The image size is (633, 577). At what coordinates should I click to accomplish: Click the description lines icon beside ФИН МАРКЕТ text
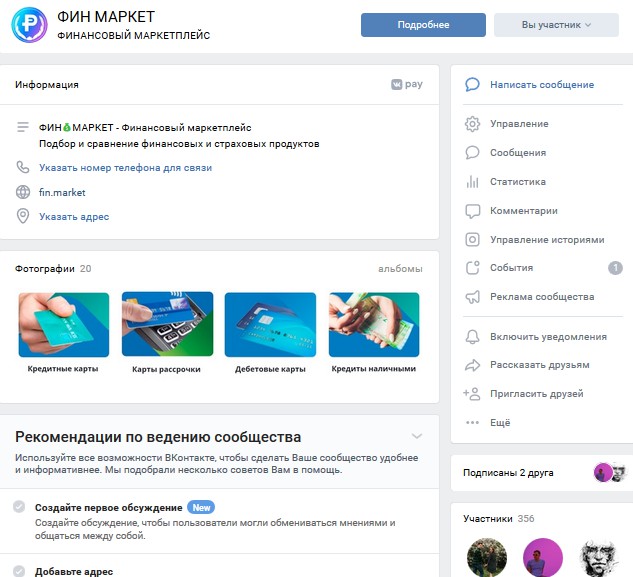pyautogui.click(x=23, y=127)
